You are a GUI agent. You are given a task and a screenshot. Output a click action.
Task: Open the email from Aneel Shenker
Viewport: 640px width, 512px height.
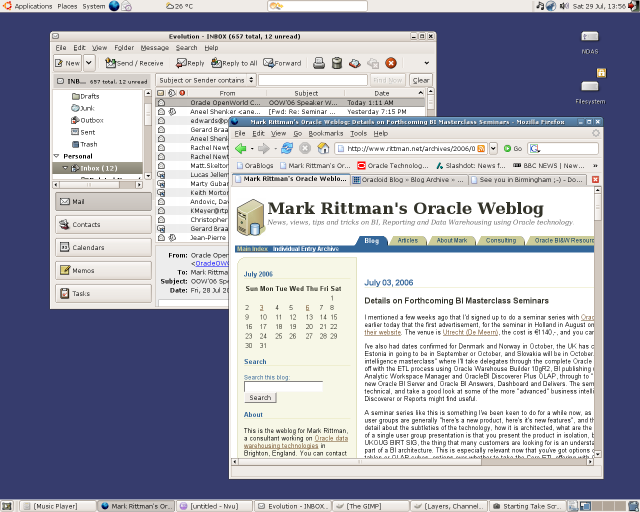pyautogui.click(x=291, y=111)
